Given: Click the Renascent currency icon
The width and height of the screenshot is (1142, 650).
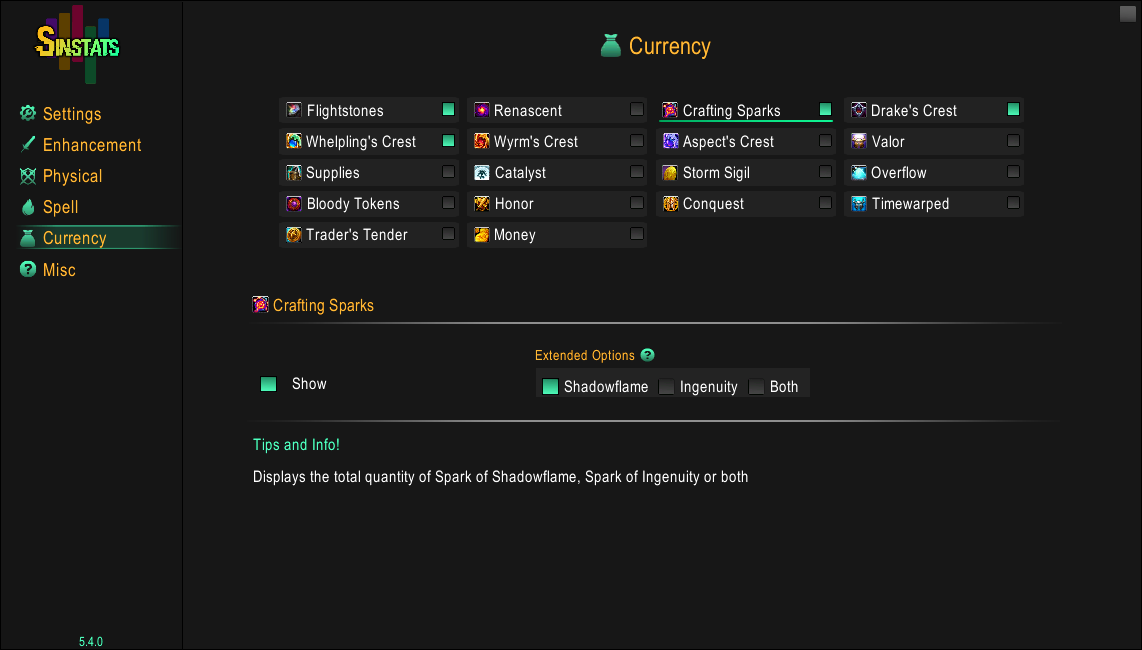Looking at the screenshot, I should pos(482,110).
